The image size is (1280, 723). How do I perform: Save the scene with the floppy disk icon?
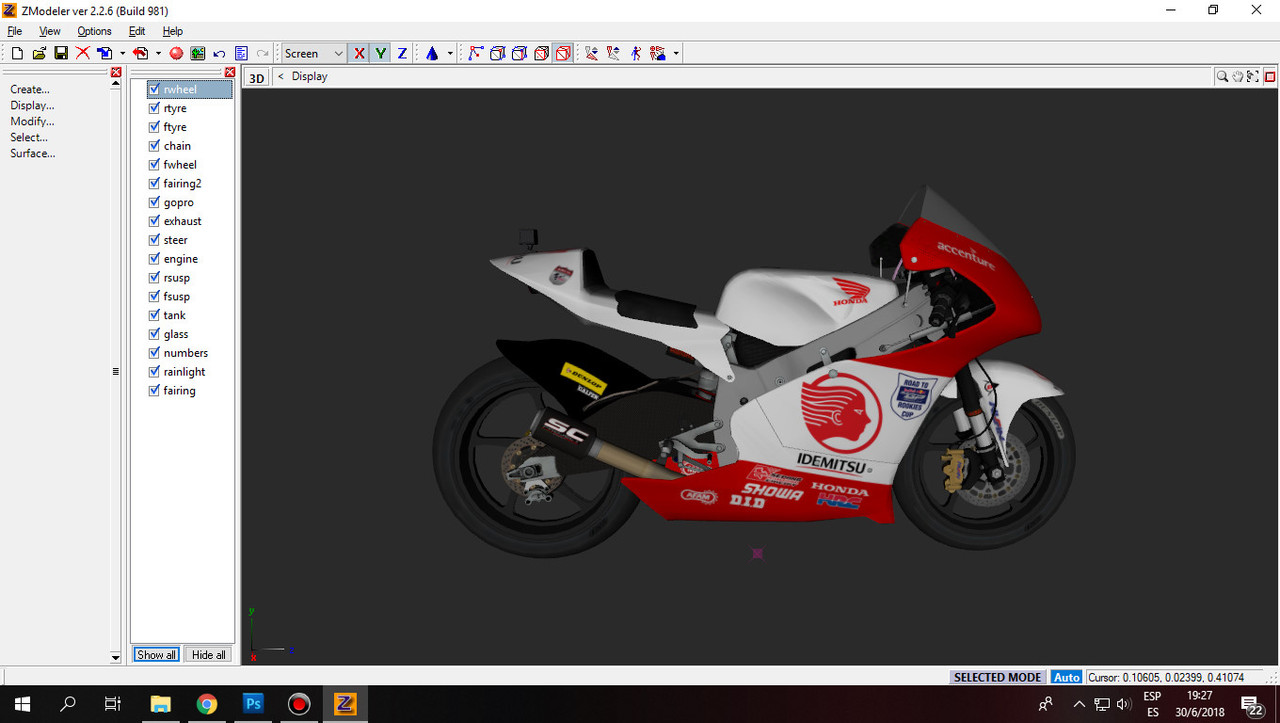[61, 53]
